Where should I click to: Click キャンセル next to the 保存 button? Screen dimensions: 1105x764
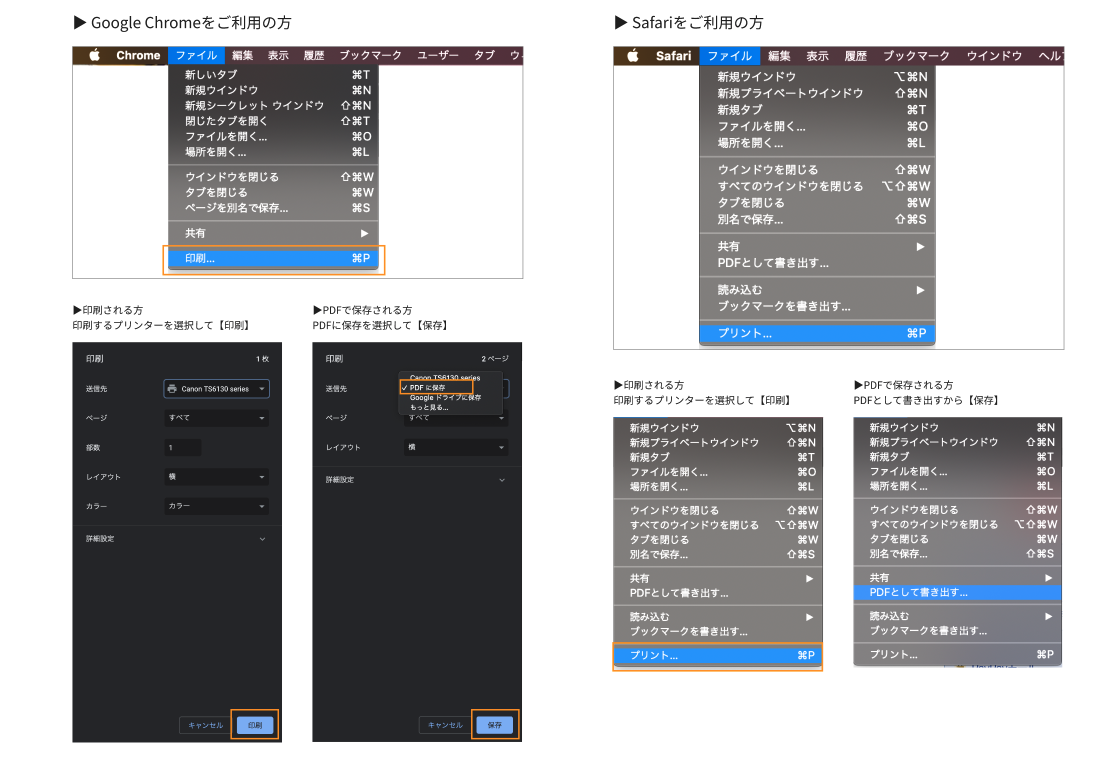[445, 725]
